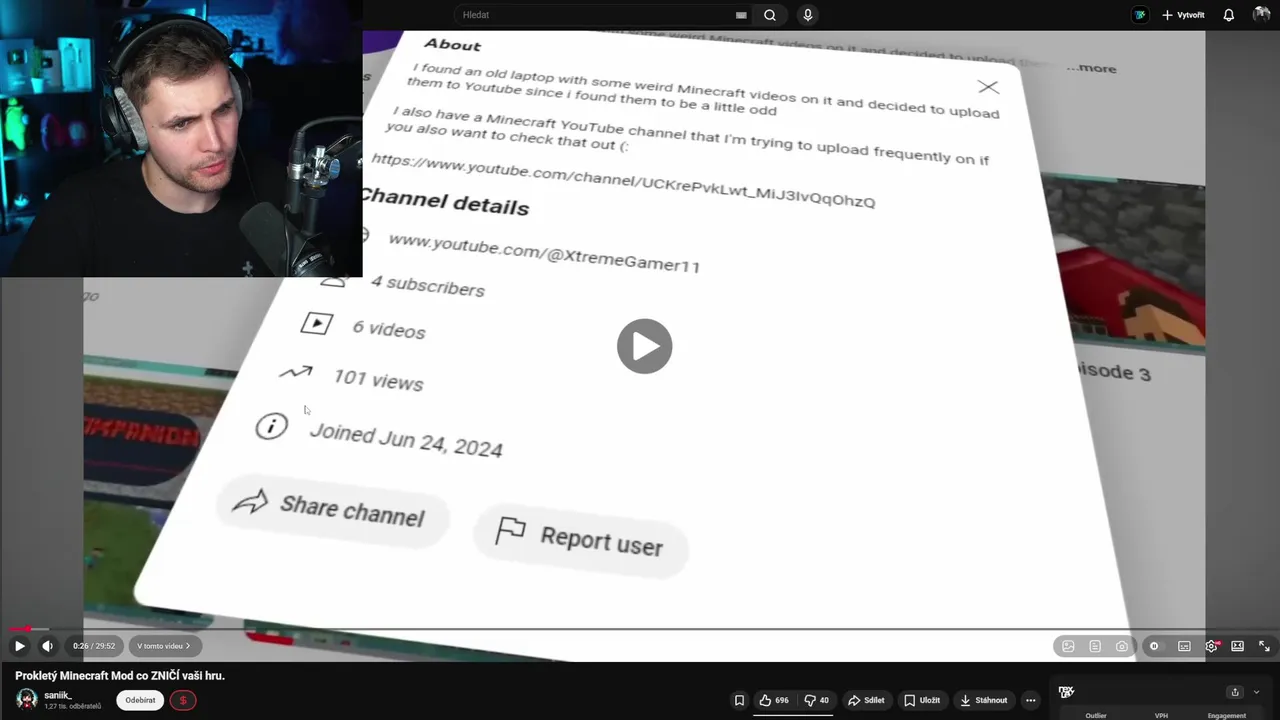Click the extension icon beside Vytvořit
1280x720 pixels.
click(1140, 15)
